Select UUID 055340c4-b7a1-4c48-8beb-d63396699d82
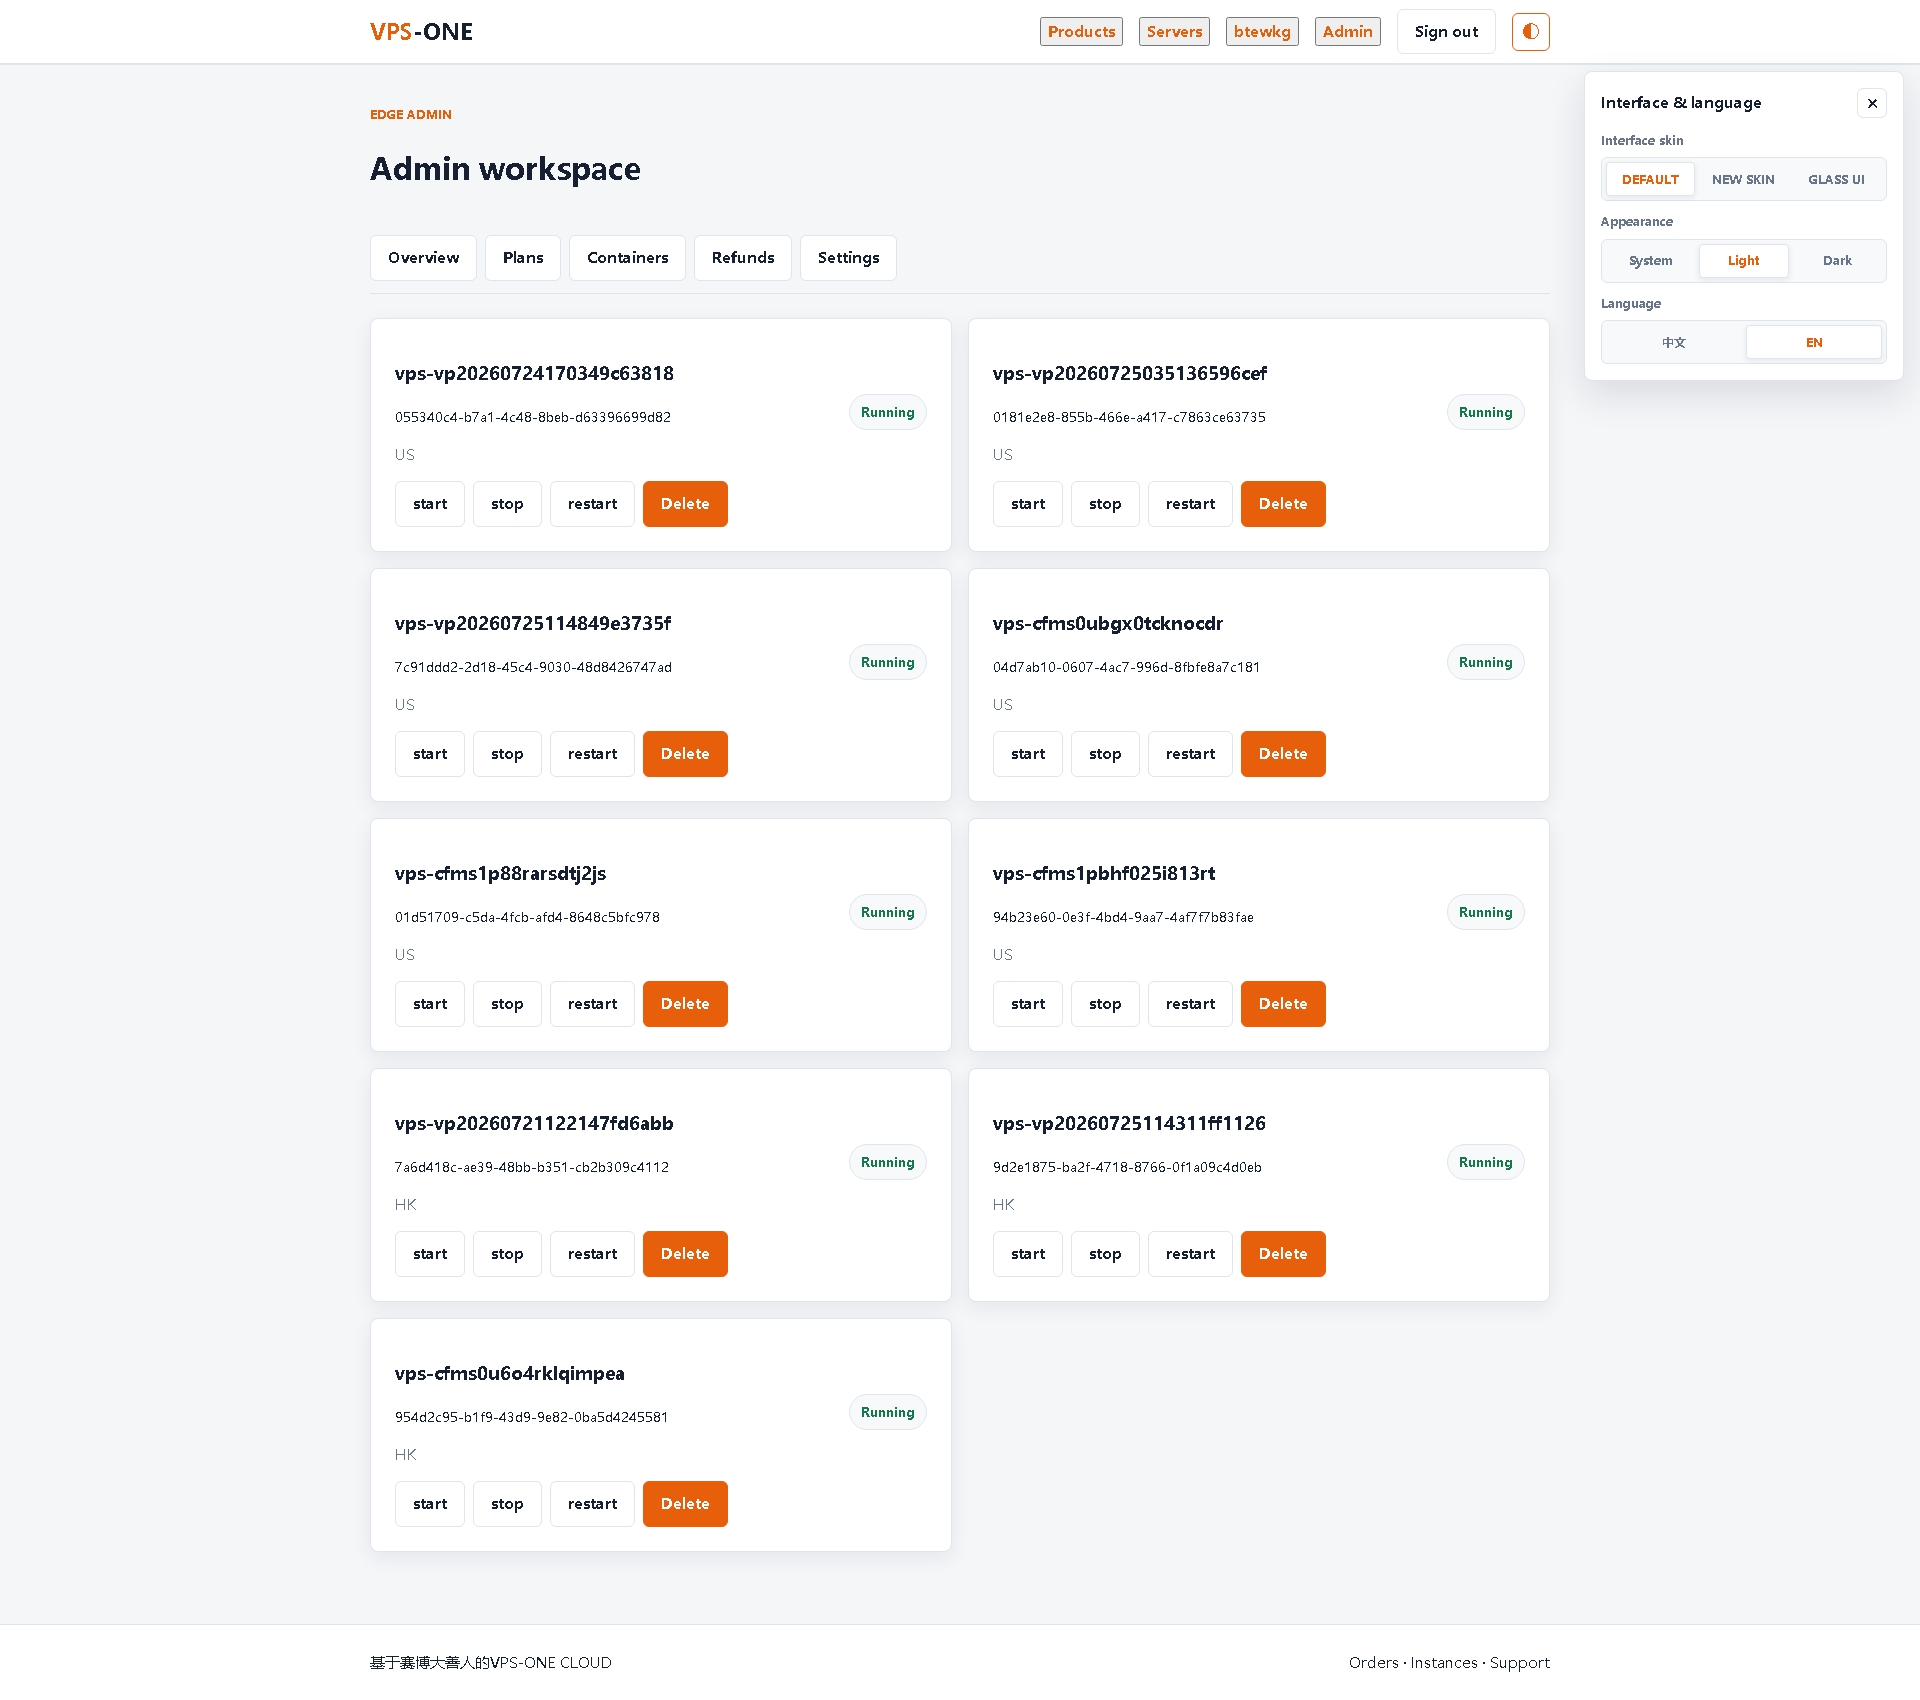The height and width of the screenshot is (1700, 1920). pos(533,417)
